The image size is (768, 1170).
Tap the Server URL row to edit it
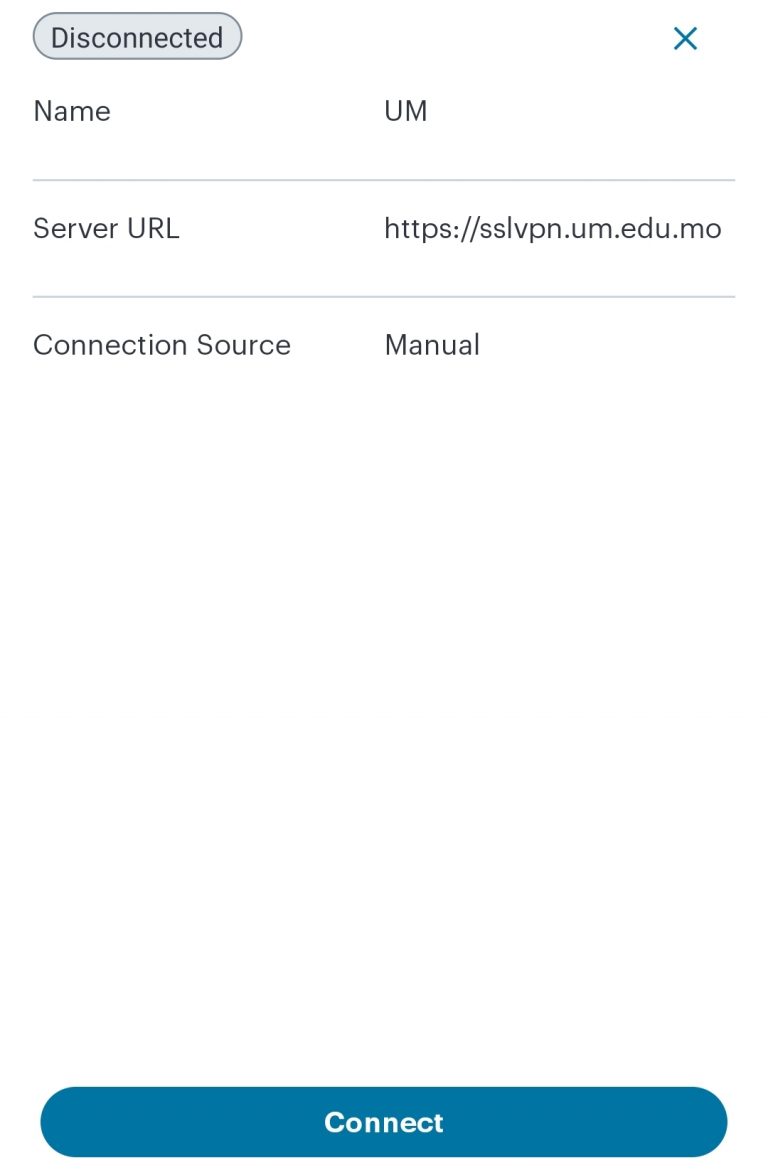click(x=384, y=228)
